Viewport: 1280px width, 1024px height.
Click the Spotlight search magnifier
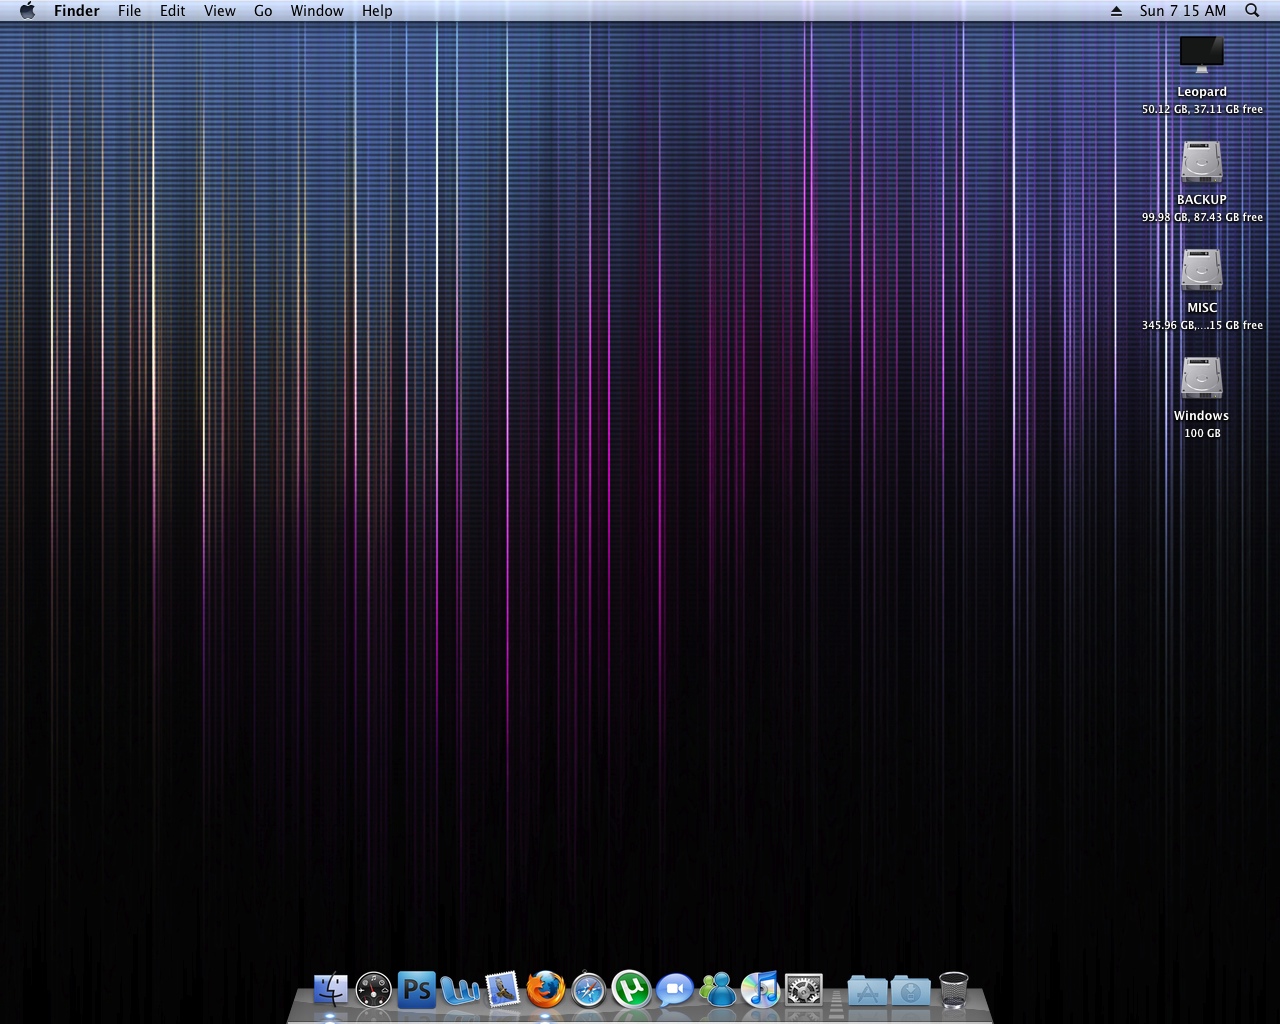point(1252,11)
